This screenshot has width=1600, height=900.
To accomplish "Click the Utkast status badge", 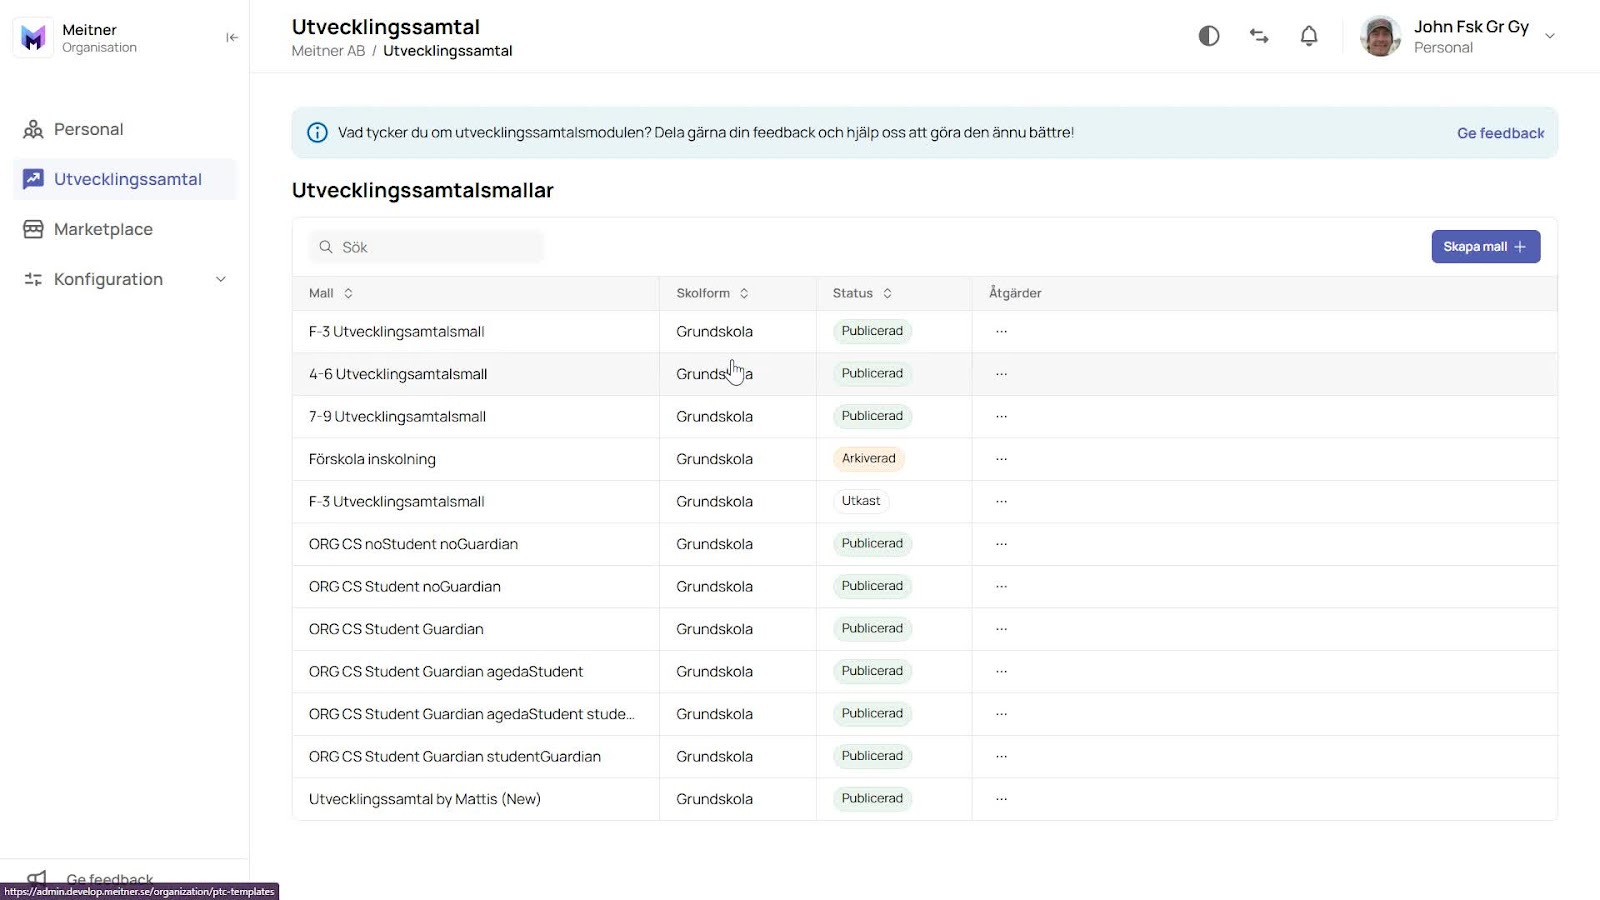I will click(861, 501).
